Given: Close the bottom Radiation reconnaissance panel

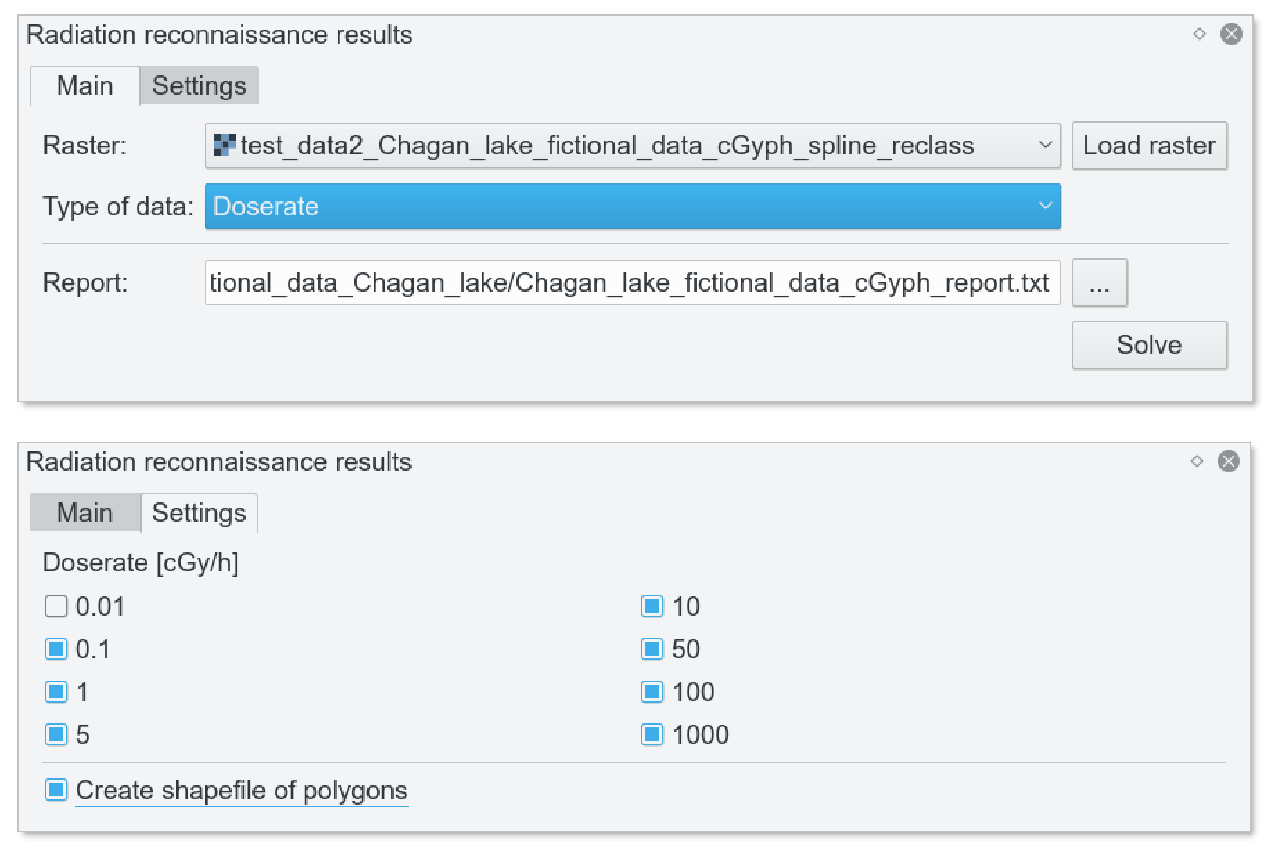Looking at the screenshot, I should (x=1228, y=461).
